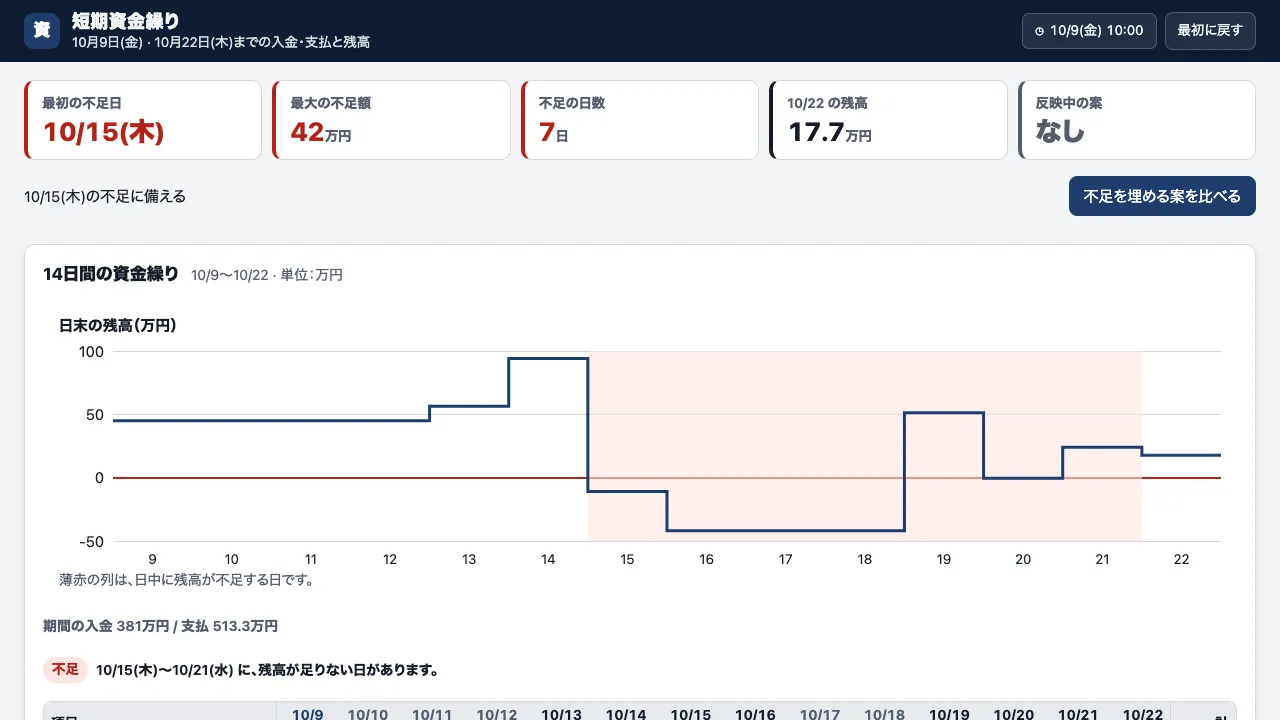Click the 7日 value under 不足の日数
The image size is (1280, 720).
click(554, 132)
